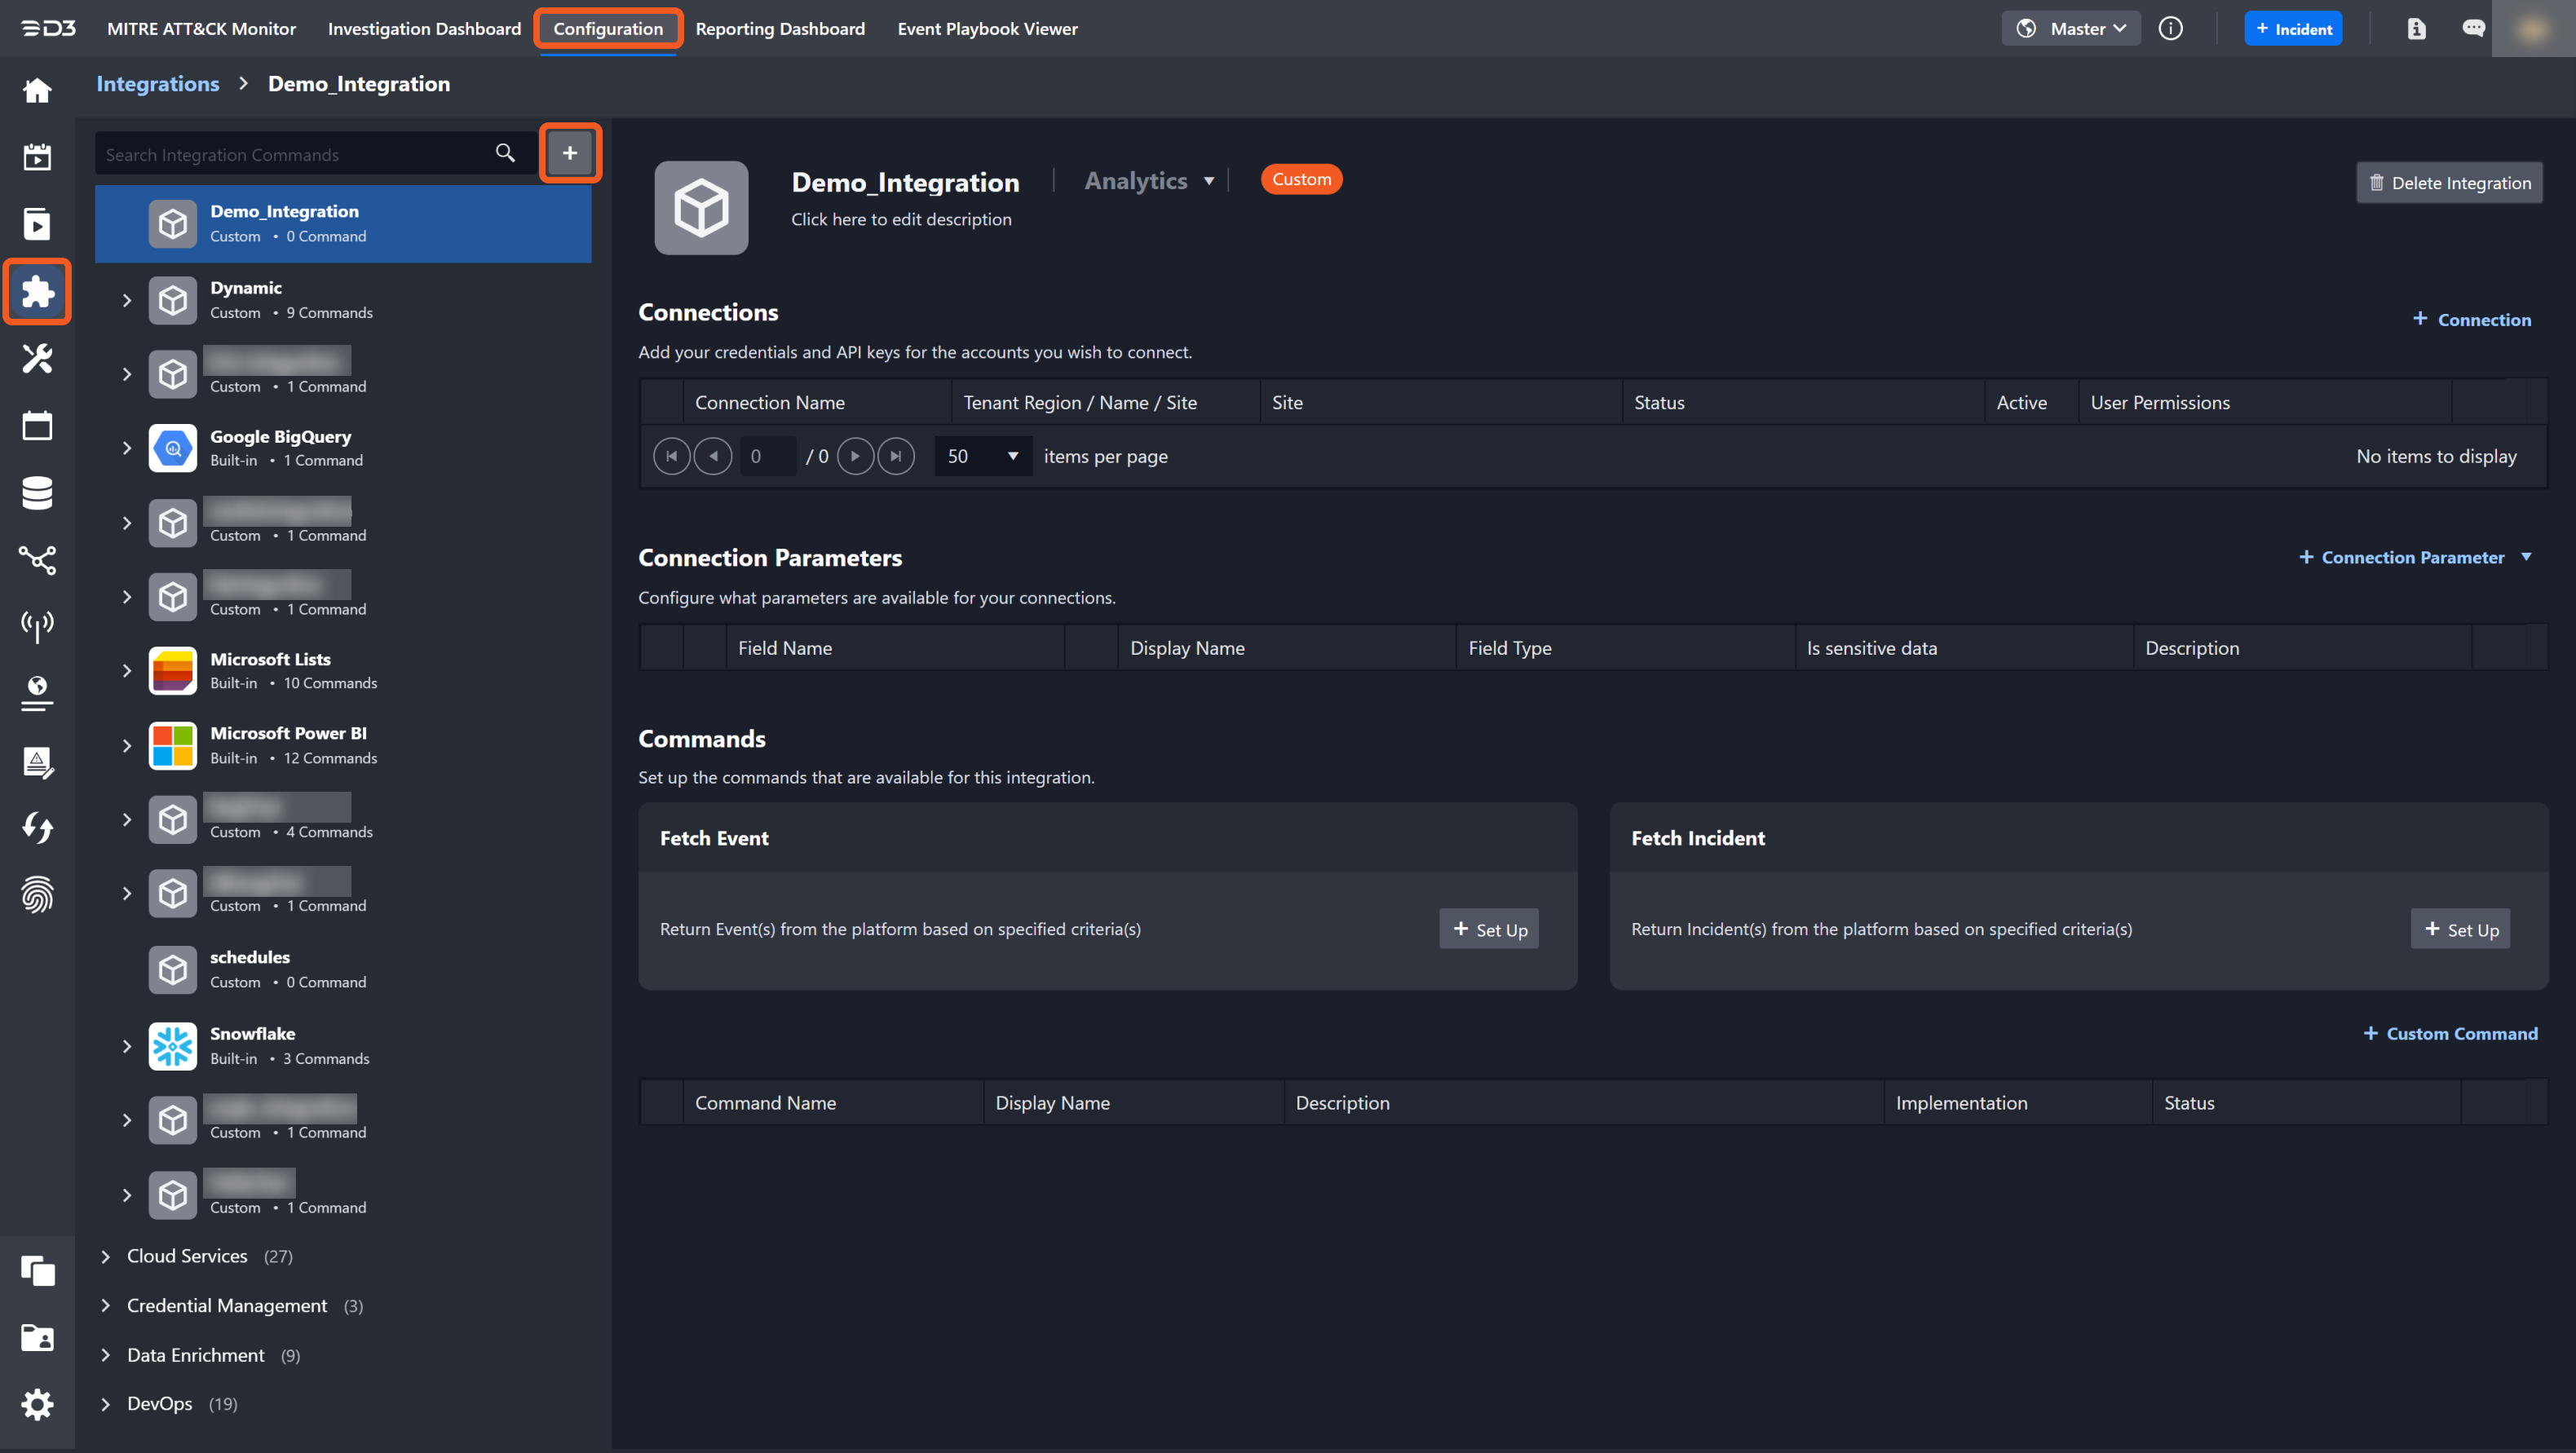Click the search magnifier icon
The width and height of the screenshot is (2576, 1453).
point(505,153)
